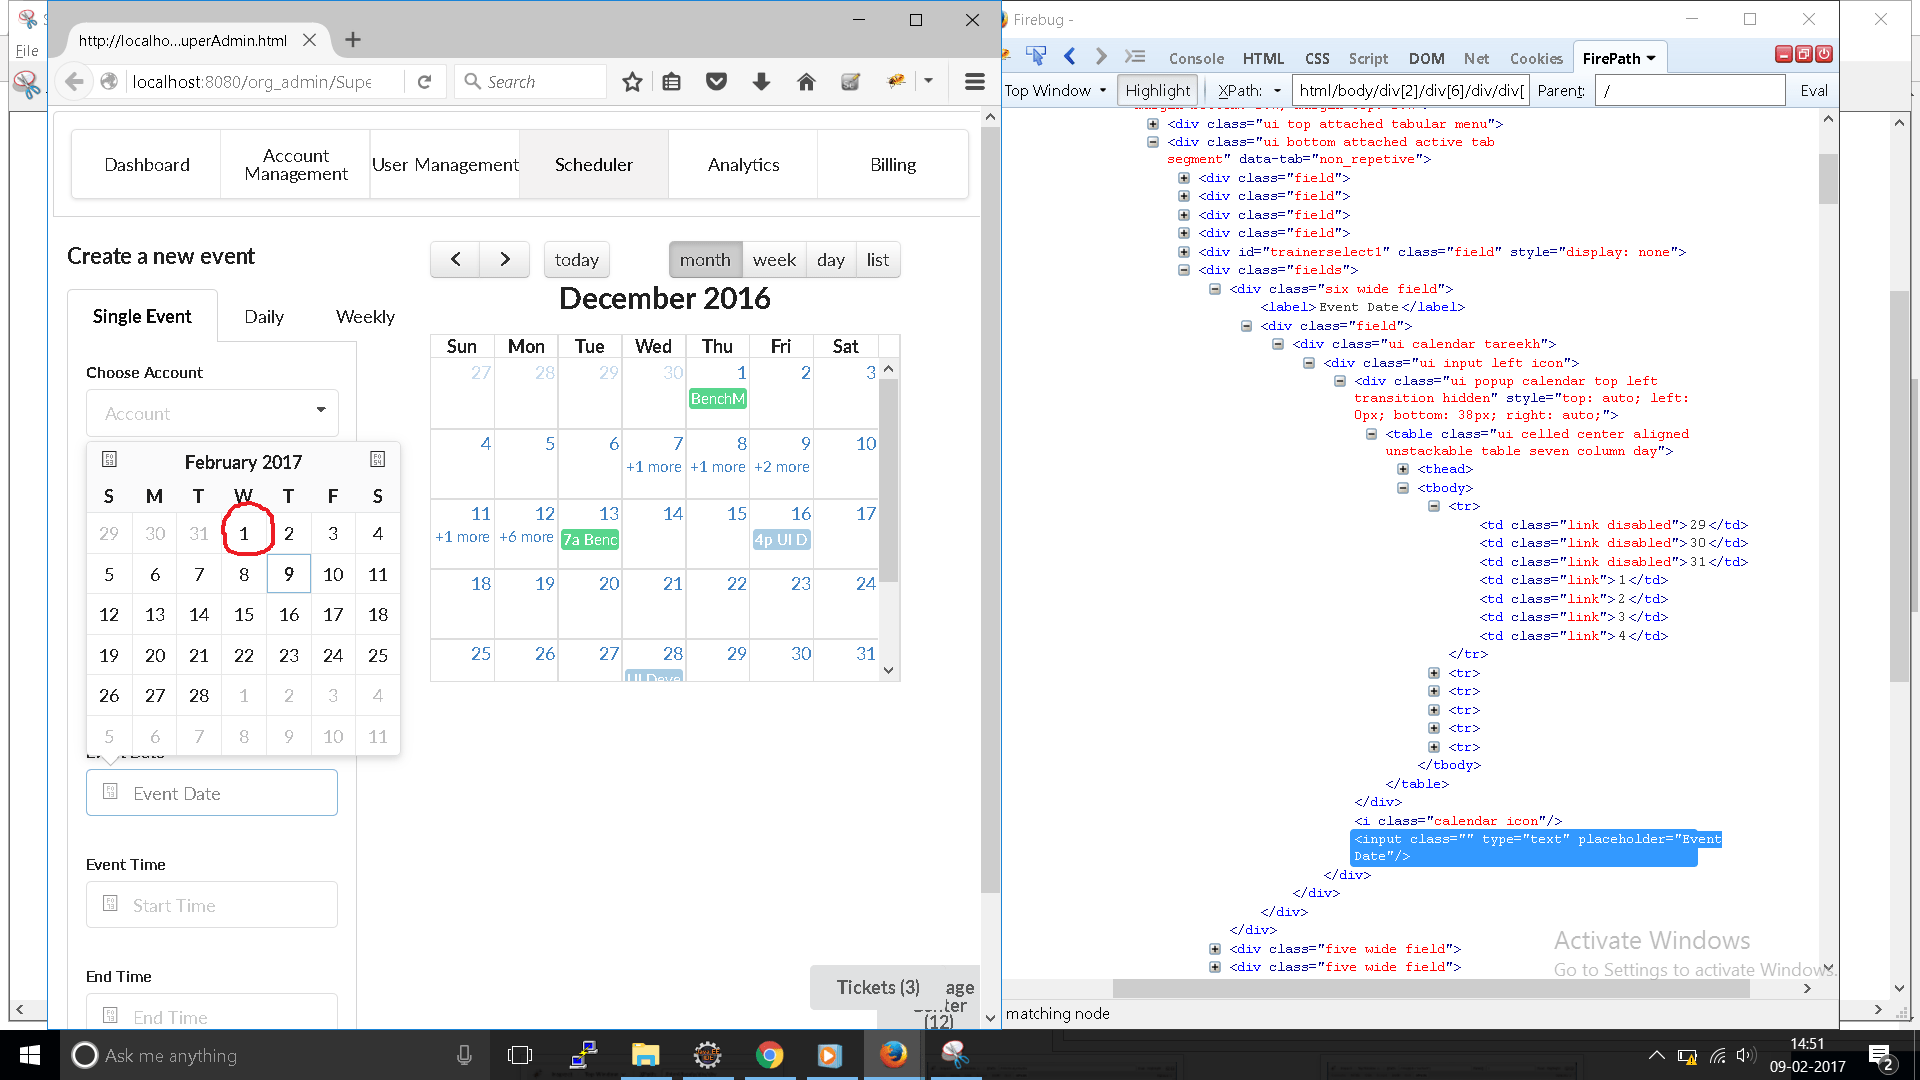
Task: Open the XPath dropdown in FirePath bar
Action: click(x=1247, y=90)
